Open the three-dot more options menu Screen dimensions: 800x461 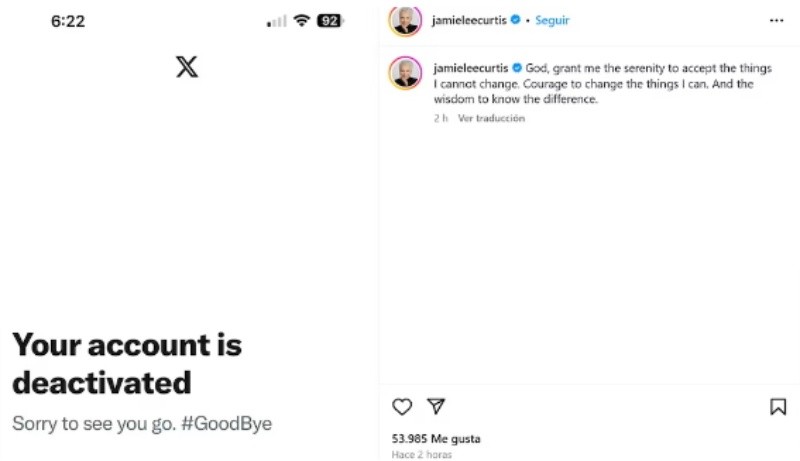[x=777, y=20]
